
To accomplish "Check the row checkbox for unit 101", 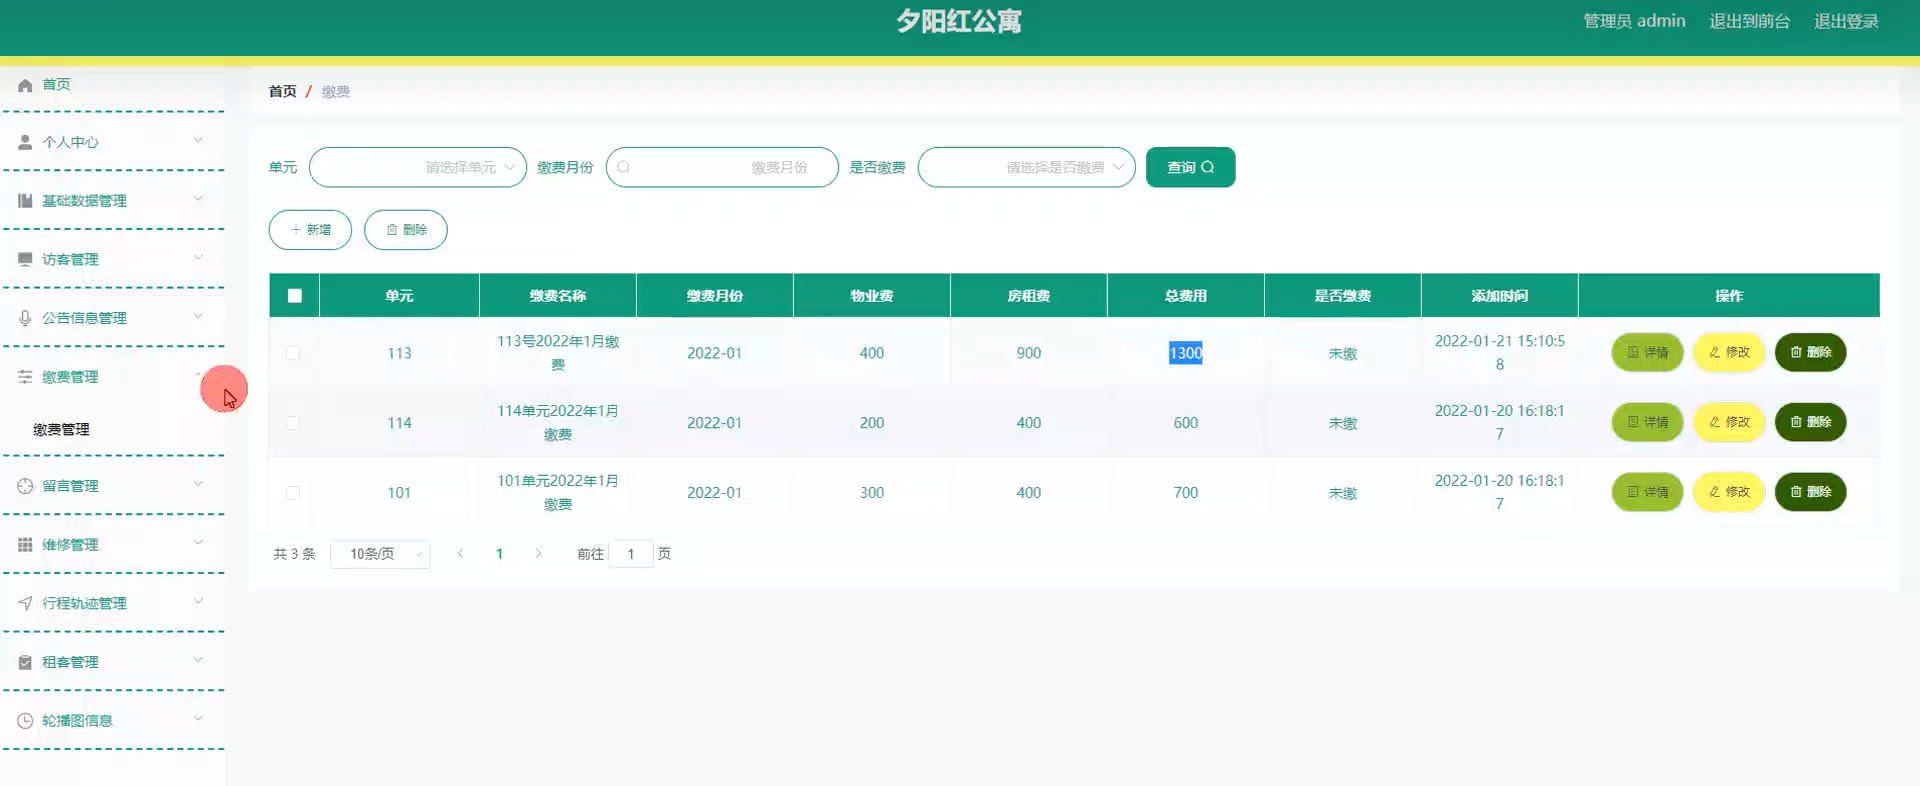I will (293, 493).
